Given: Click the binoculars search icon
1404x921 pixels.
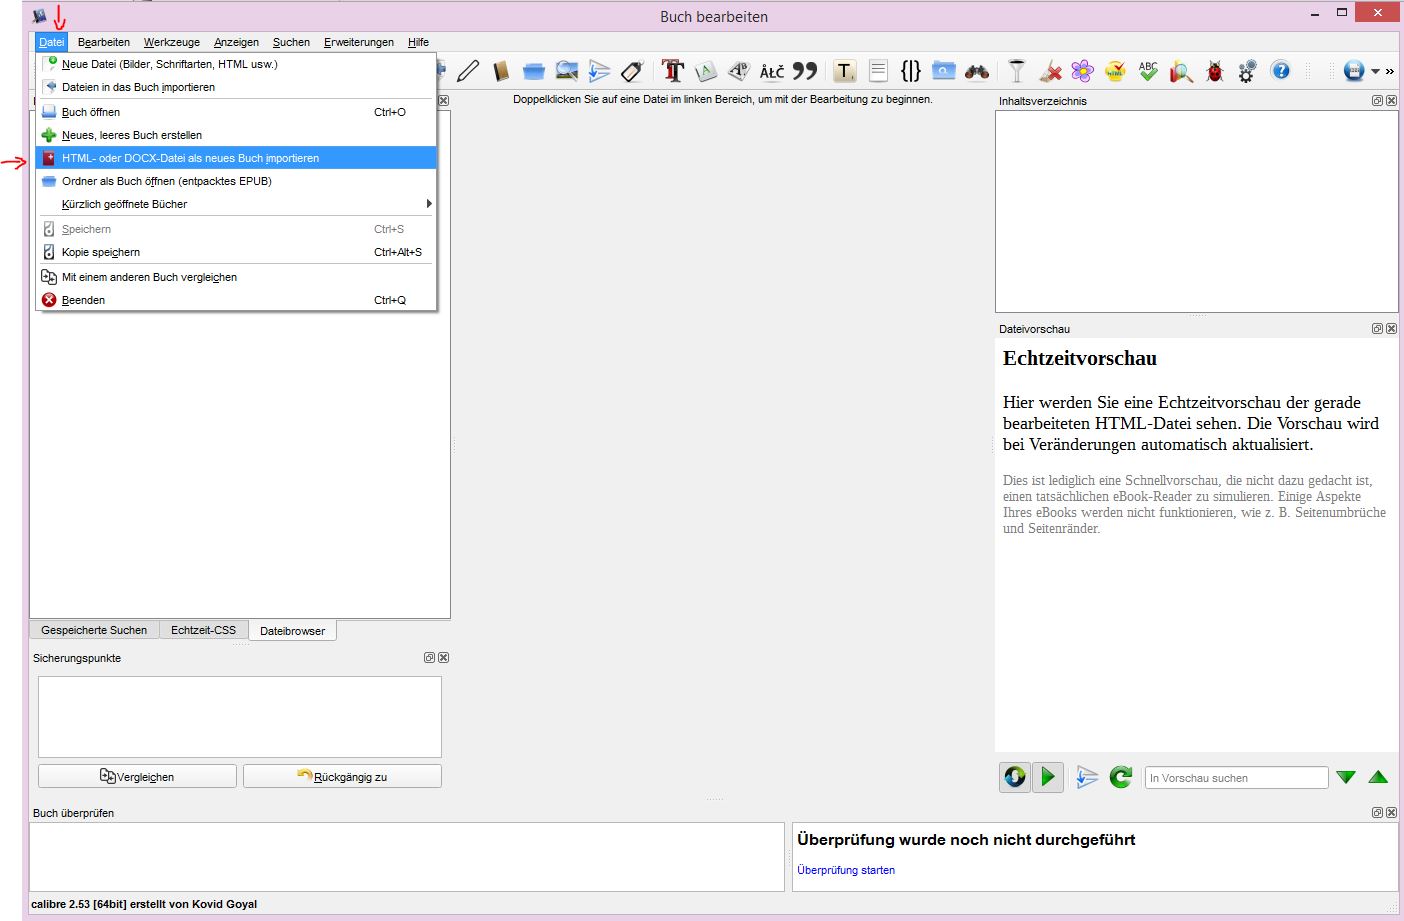Looking at the screenshot, I should (x=977, y=71).
